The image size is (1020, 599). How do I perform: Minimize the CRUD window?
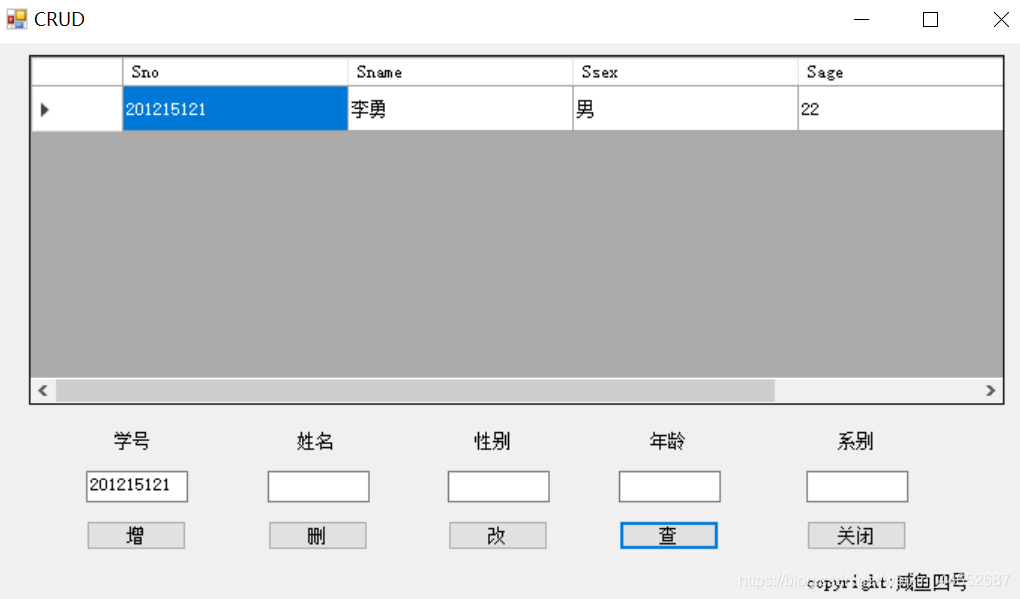[861, 20]
